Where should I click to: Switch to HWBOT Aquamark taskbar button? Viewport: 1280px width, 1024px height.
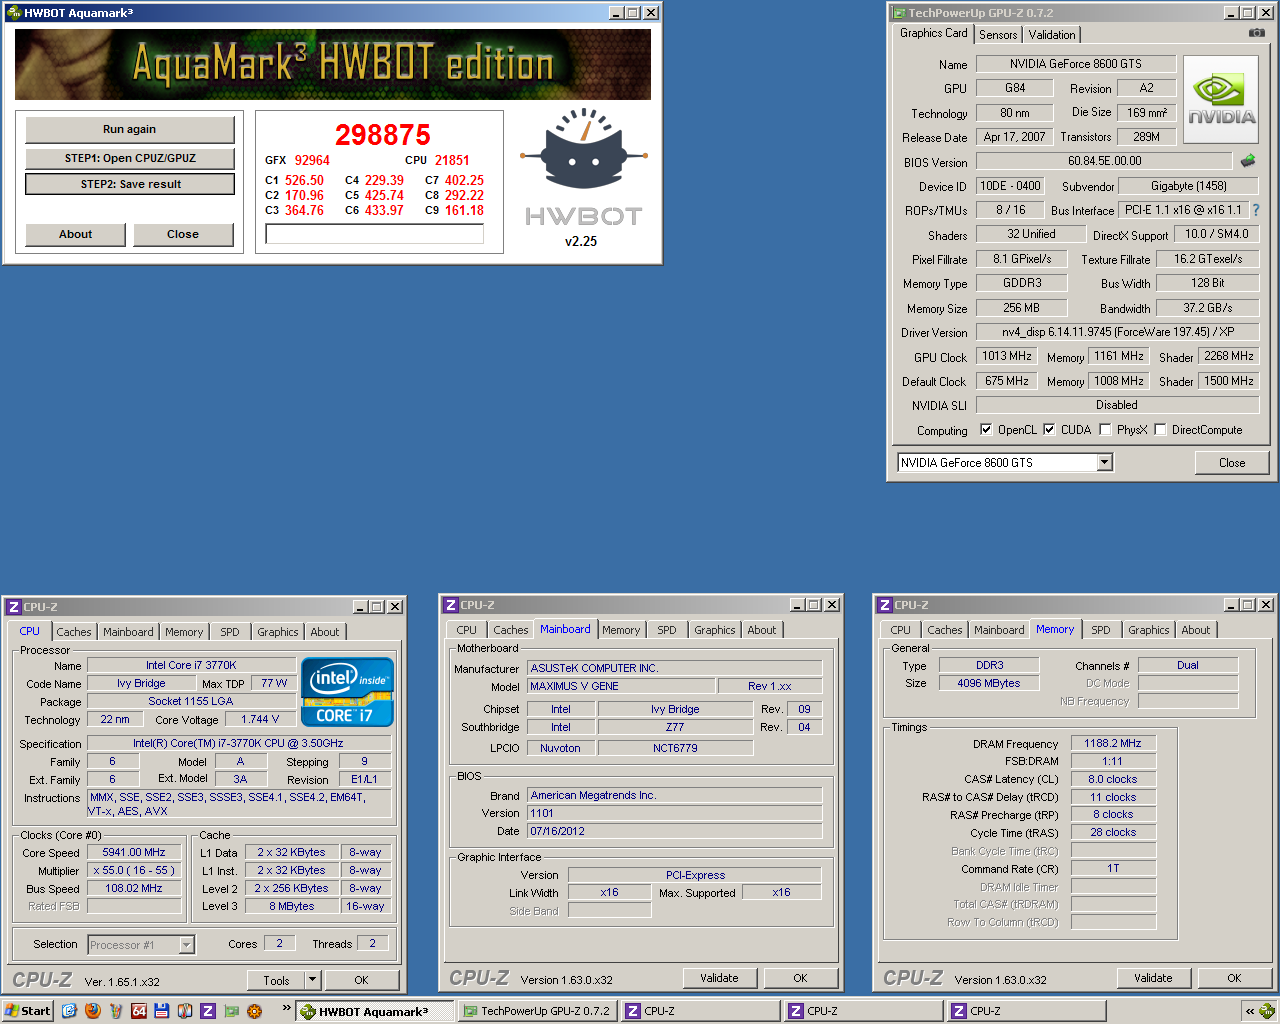(374, 1011)
